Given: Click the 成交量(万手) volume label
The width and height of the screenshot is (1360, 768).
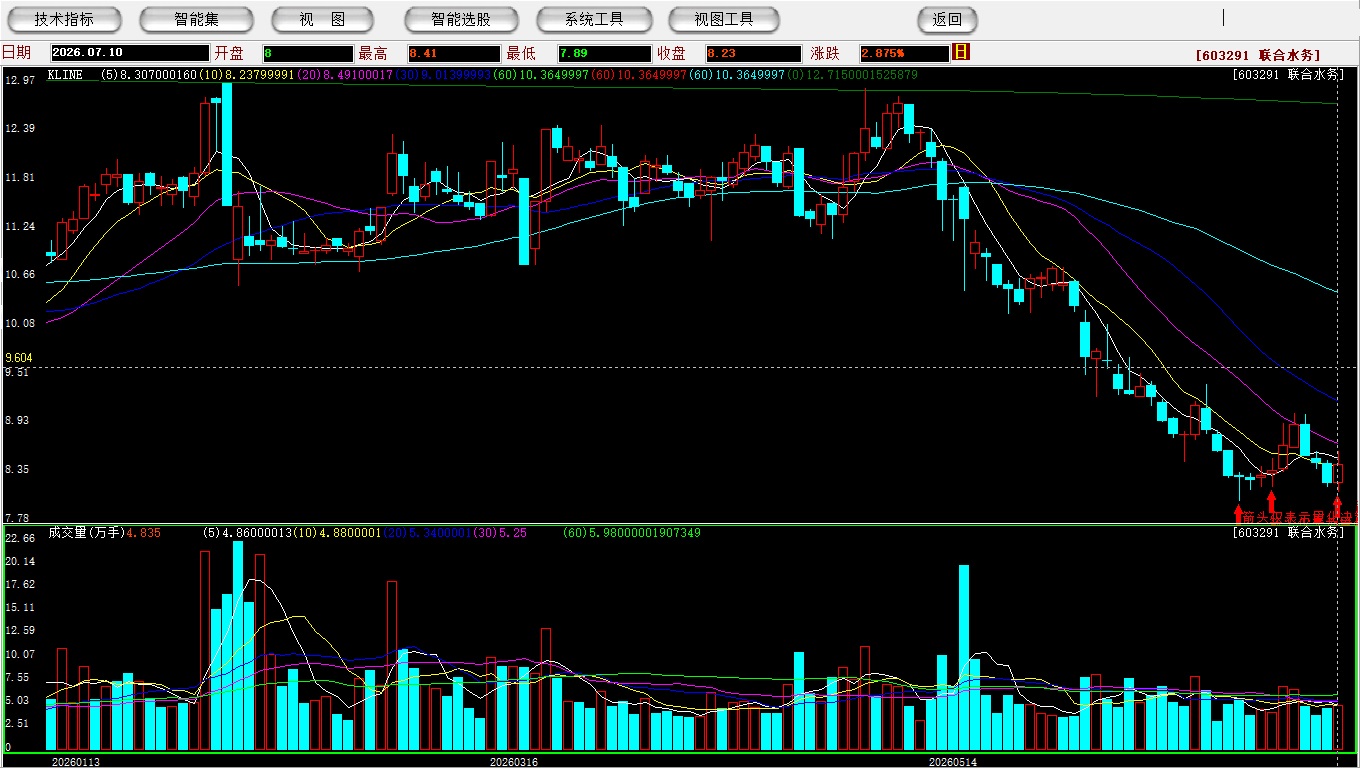Looking at the screenshot, I should tap(86, 533).
